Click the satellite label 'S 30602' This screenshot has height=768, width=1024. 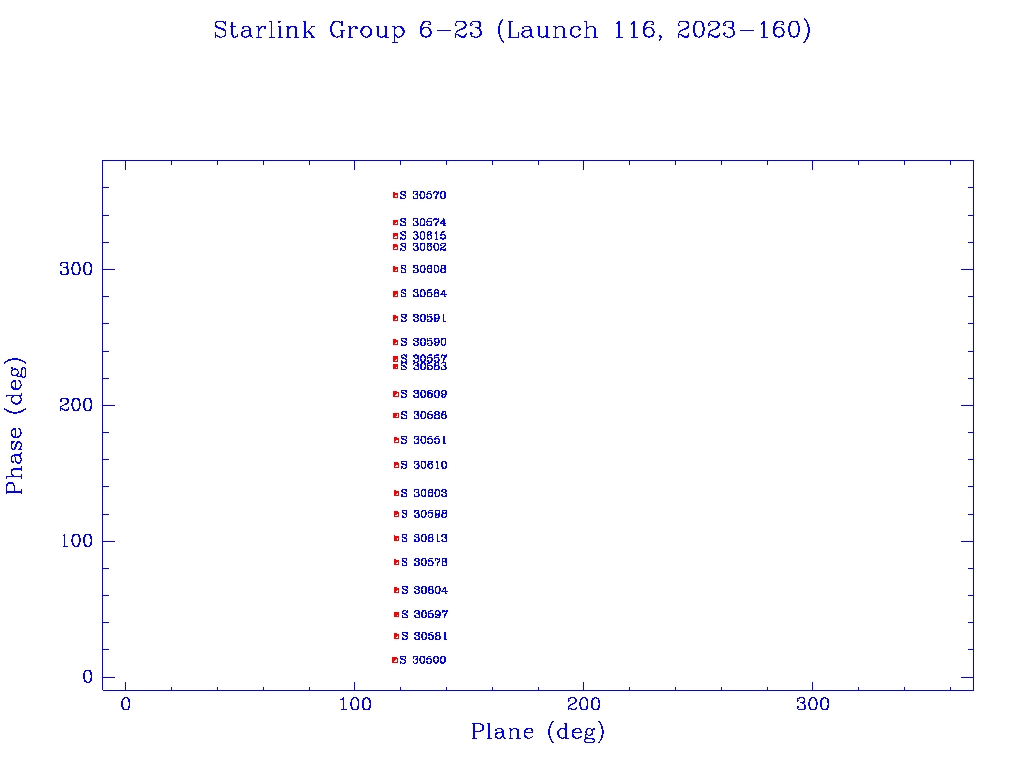coord(423,247)
